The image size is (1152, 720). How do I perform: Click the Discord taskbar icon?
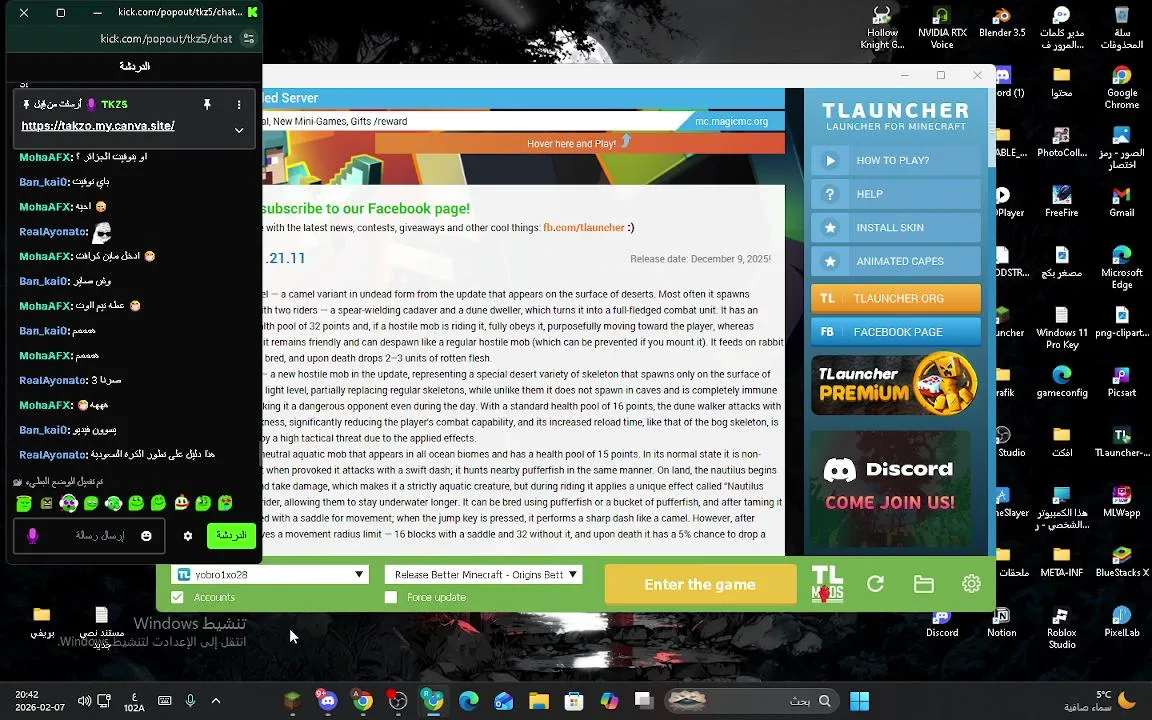point(326,700)
